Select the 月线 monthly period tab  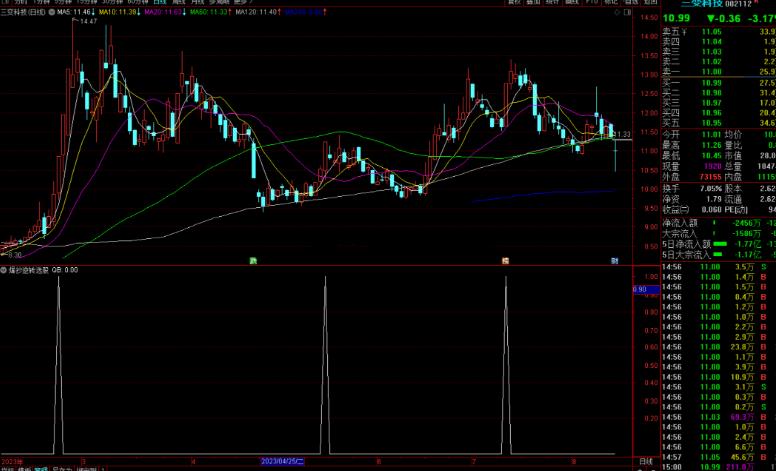(x=198, y=2)
